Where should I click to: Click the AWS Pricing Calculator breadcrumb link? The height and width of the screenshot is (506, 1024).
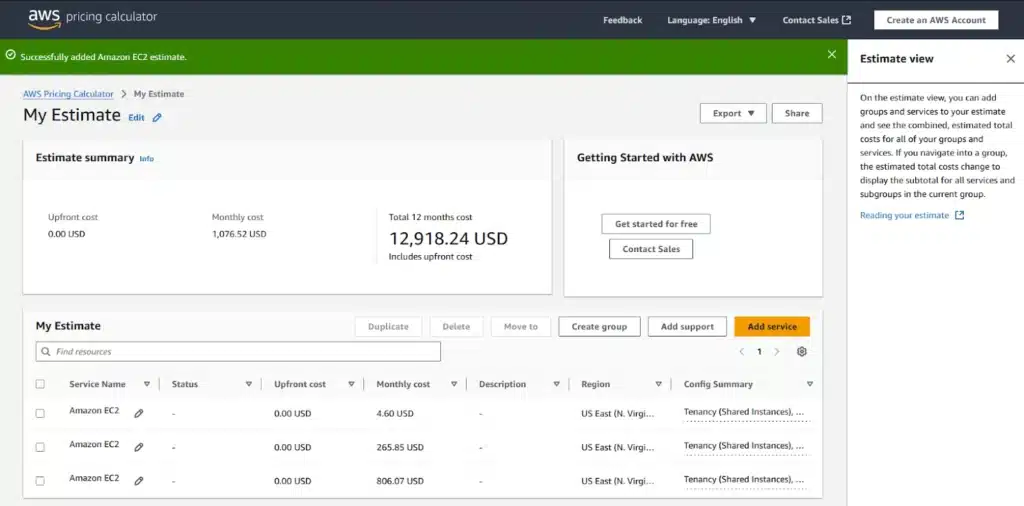[x=69, y=94]
